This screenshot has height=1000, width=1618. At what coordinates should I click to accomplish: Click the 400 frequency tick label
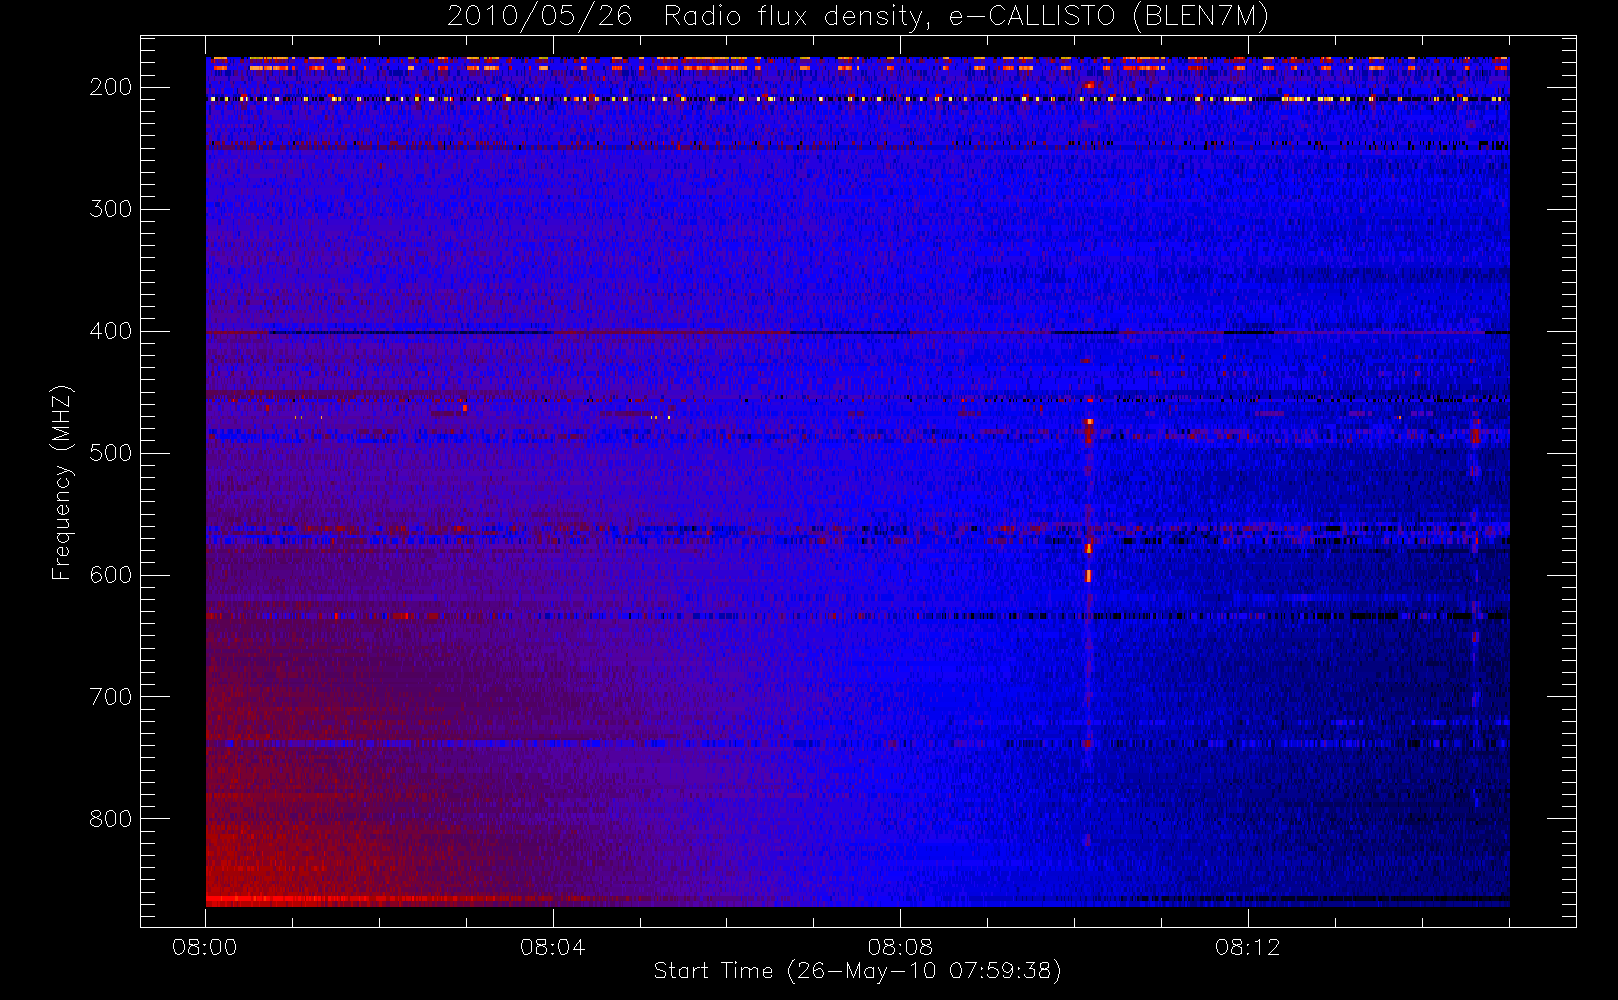[x=110, y=331]
